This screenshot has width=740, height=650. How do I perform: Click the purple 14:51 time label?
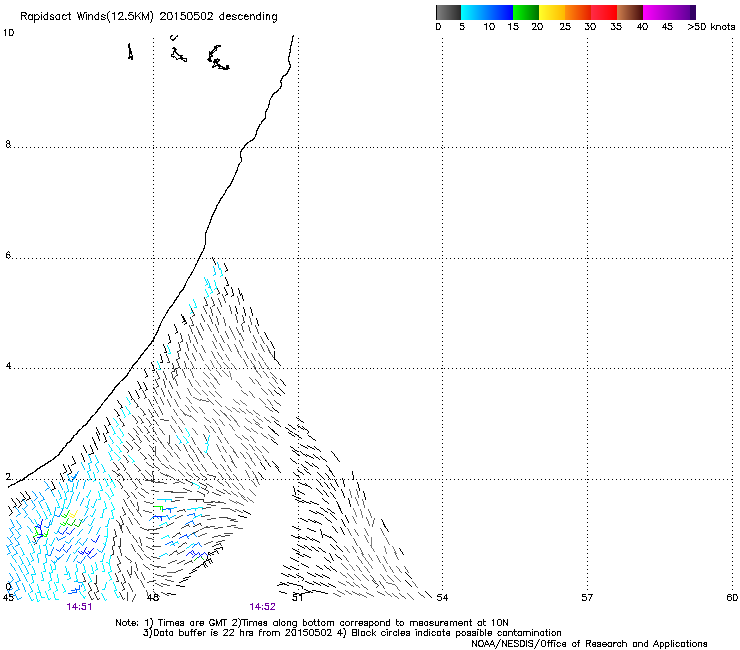(79, 607)
